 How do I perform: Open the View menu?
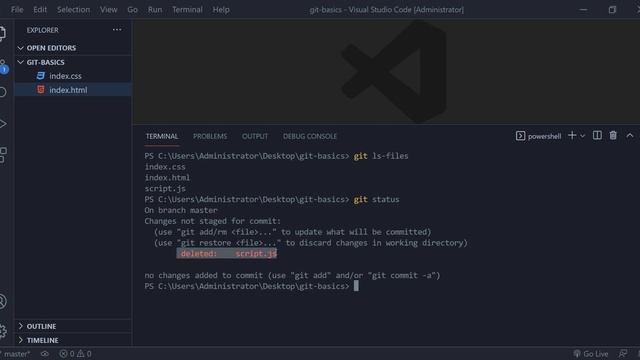point(109,9)
